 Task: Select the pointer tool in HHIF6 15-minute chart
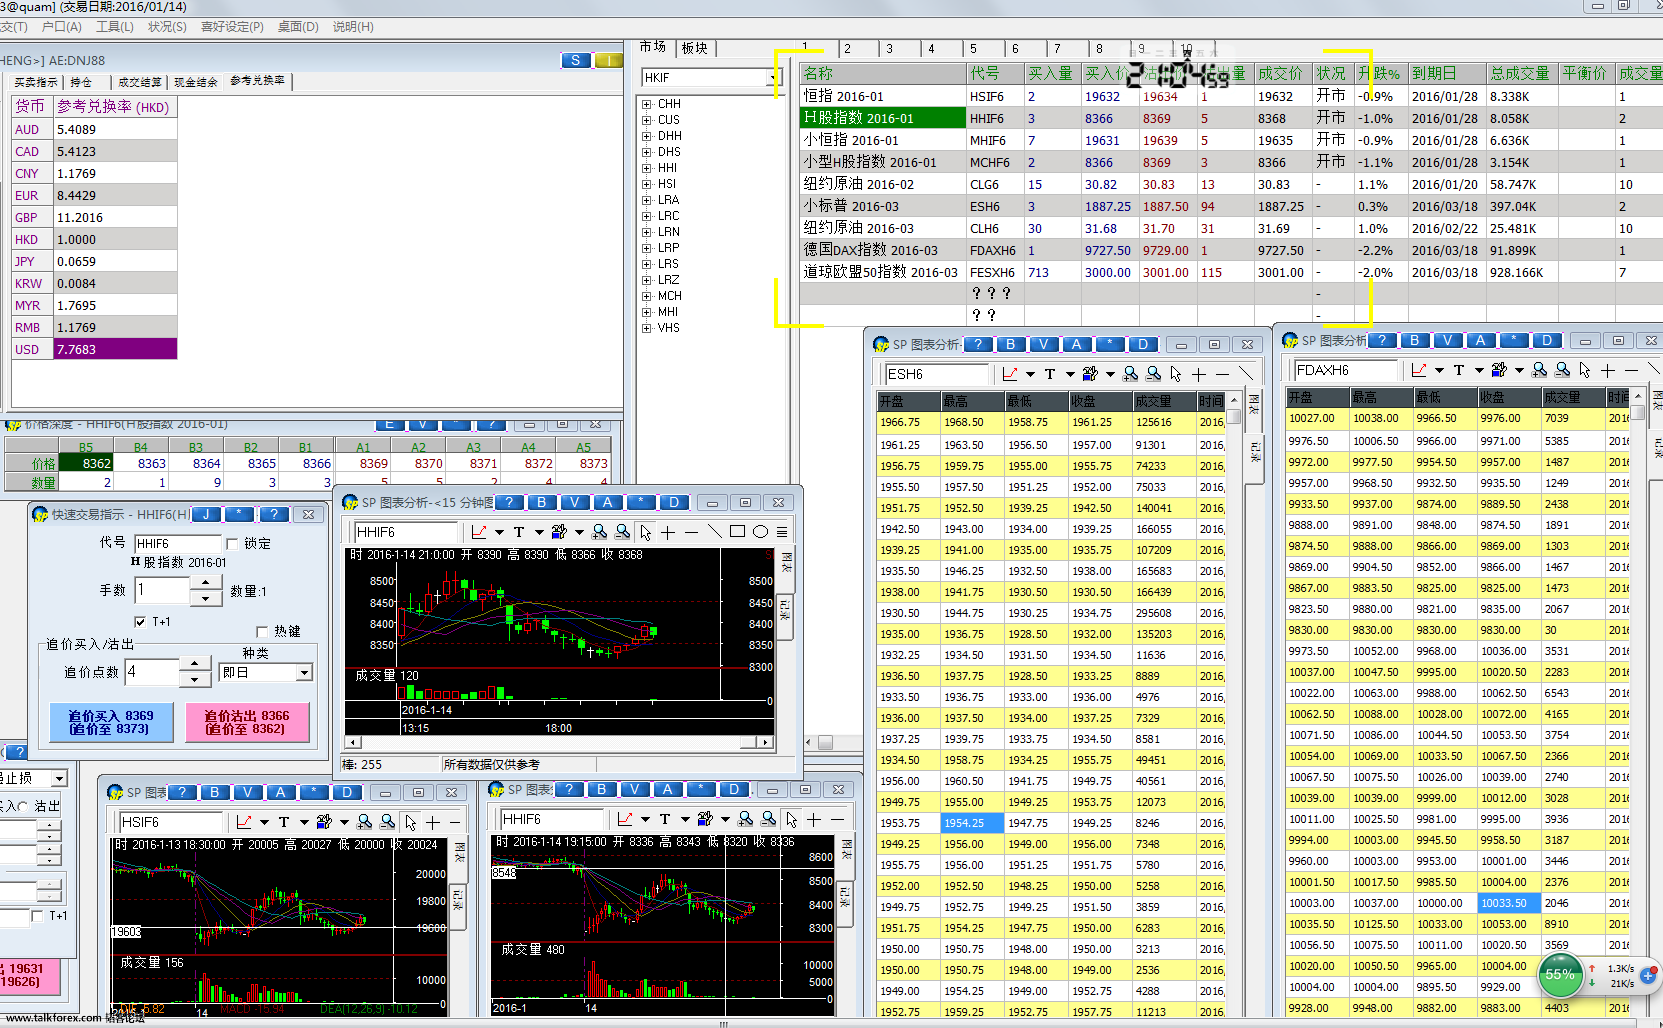pos(646,532)
